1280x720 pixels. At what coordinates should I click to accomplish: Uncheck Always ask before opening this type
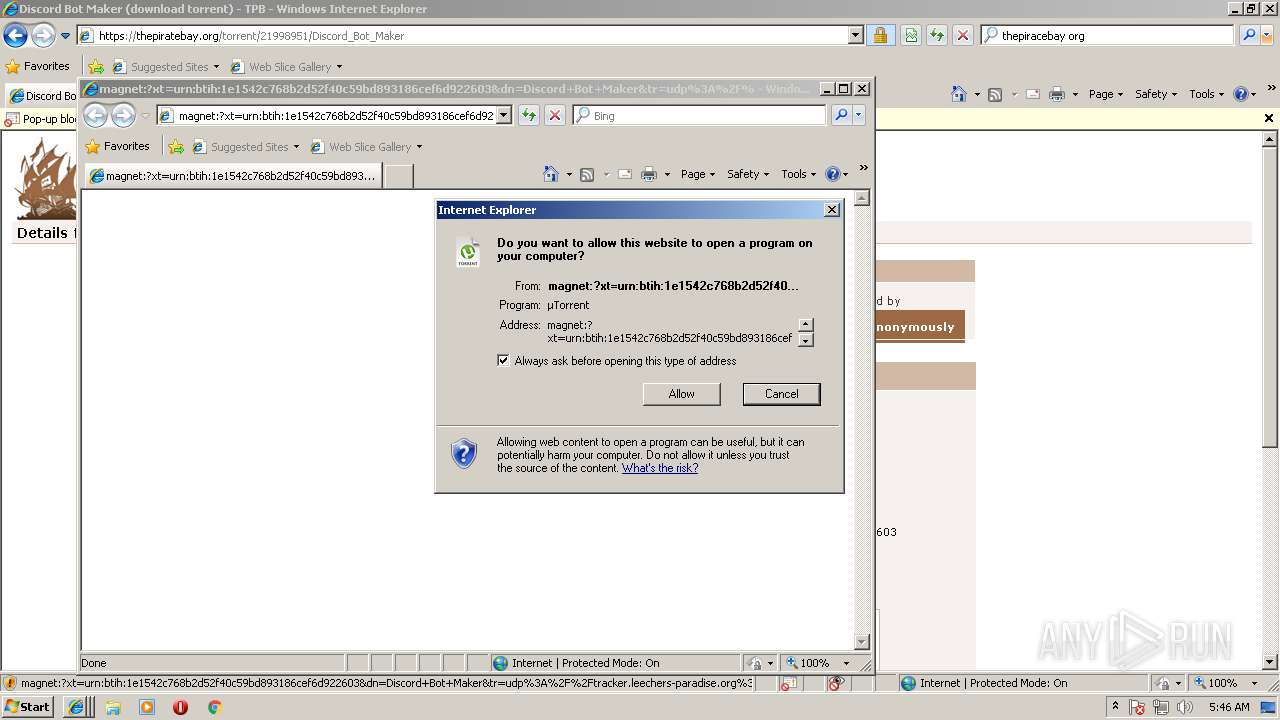click(503, 361)
